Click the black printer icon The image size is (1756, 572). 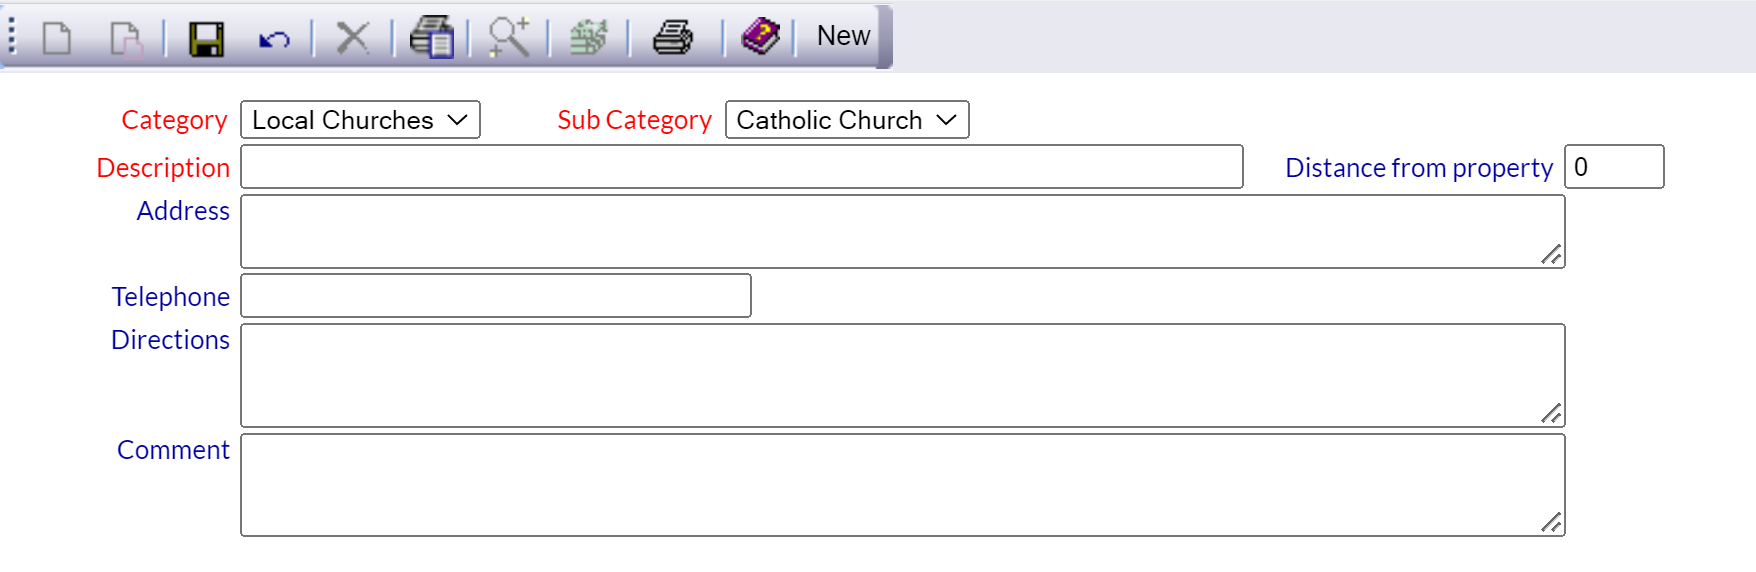click(673, 38)
